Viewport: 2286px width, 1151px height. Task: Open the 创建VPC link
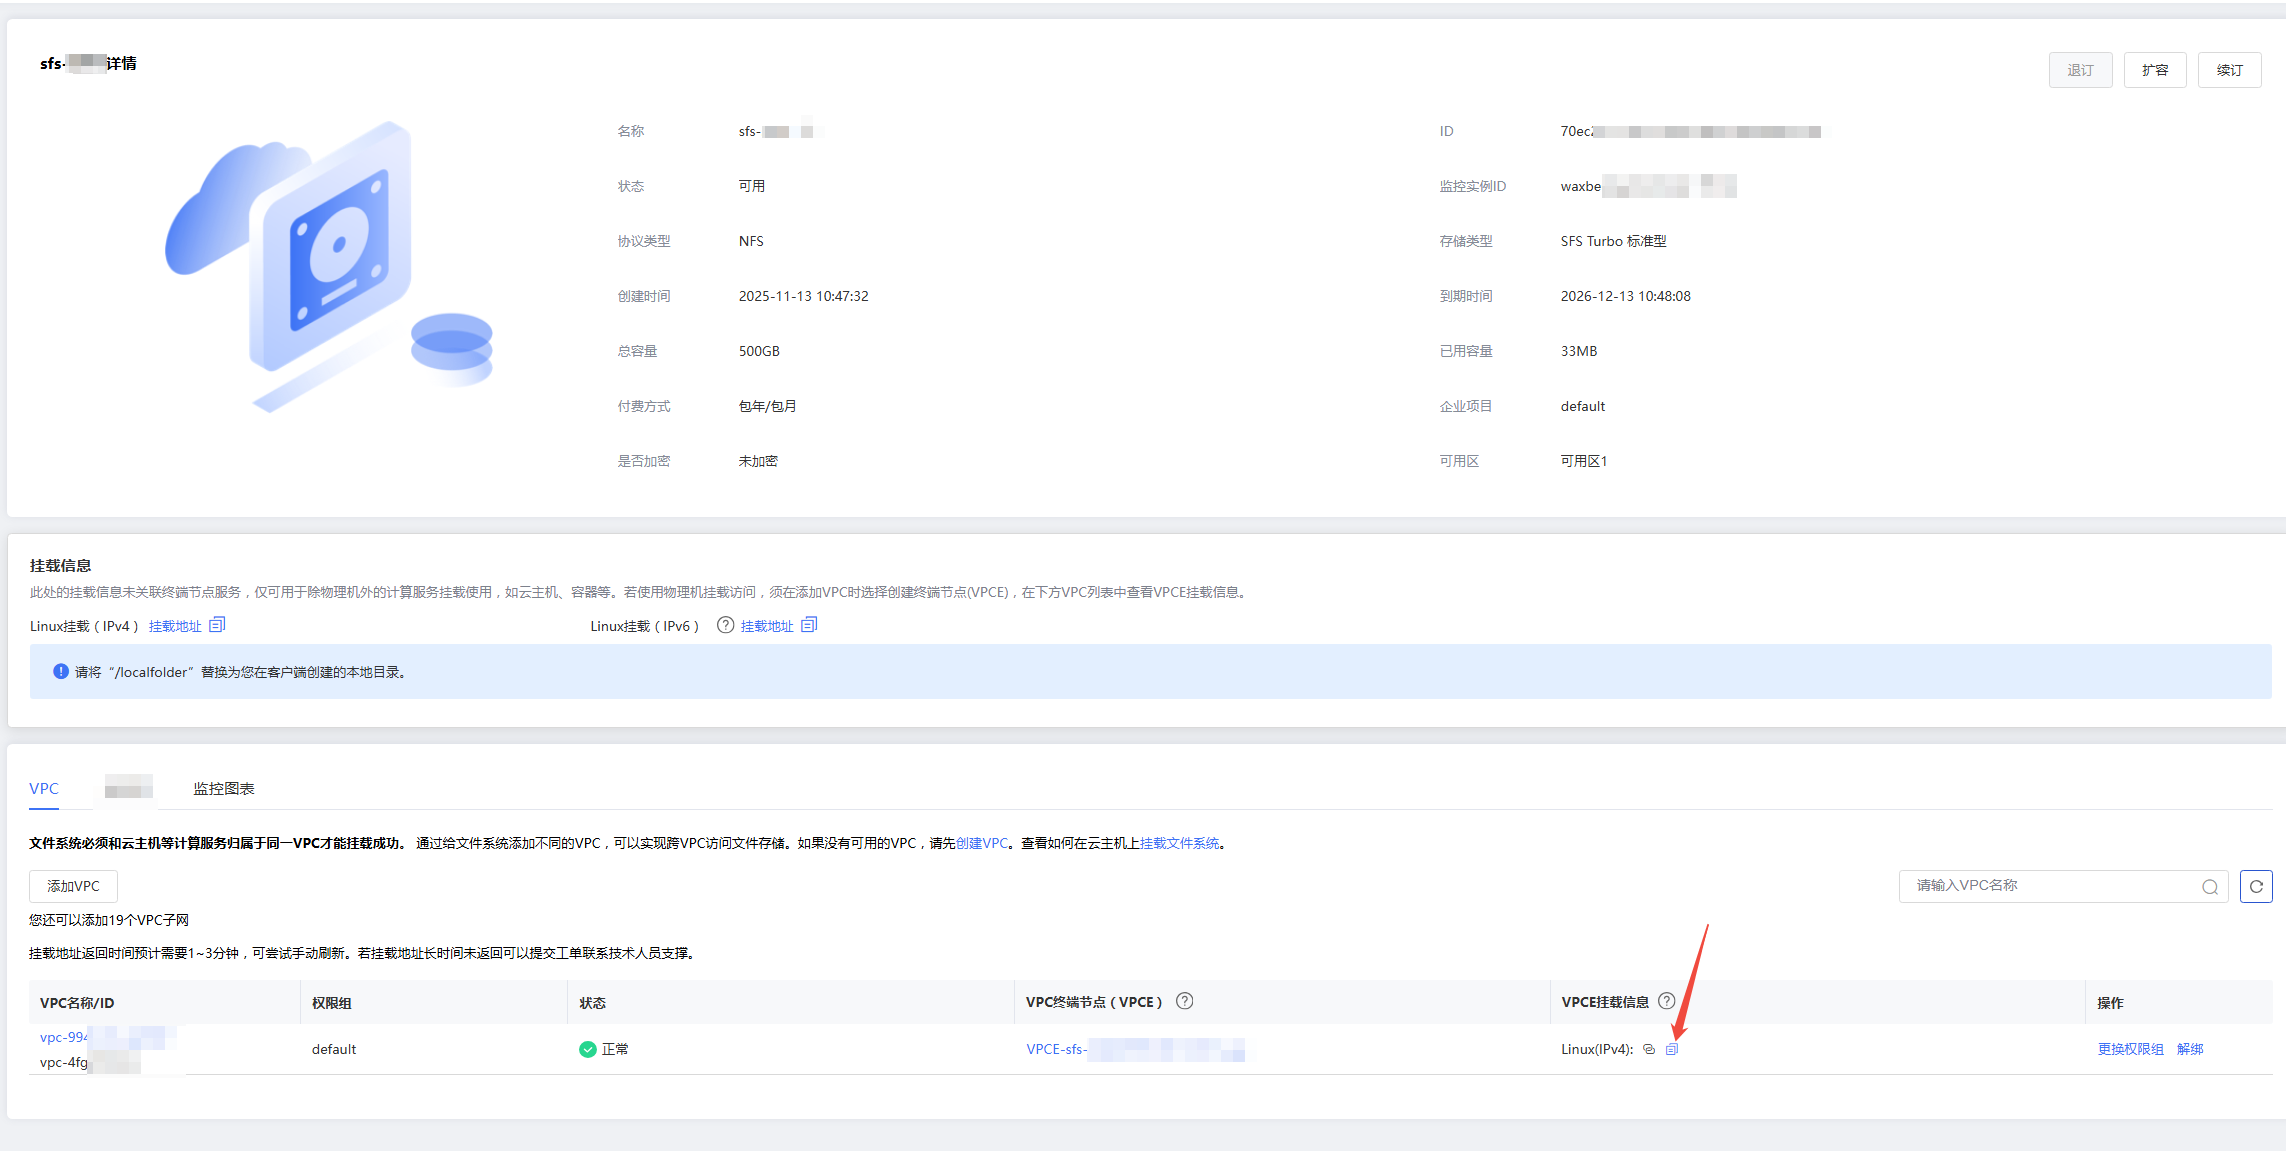tap(982, 843)
